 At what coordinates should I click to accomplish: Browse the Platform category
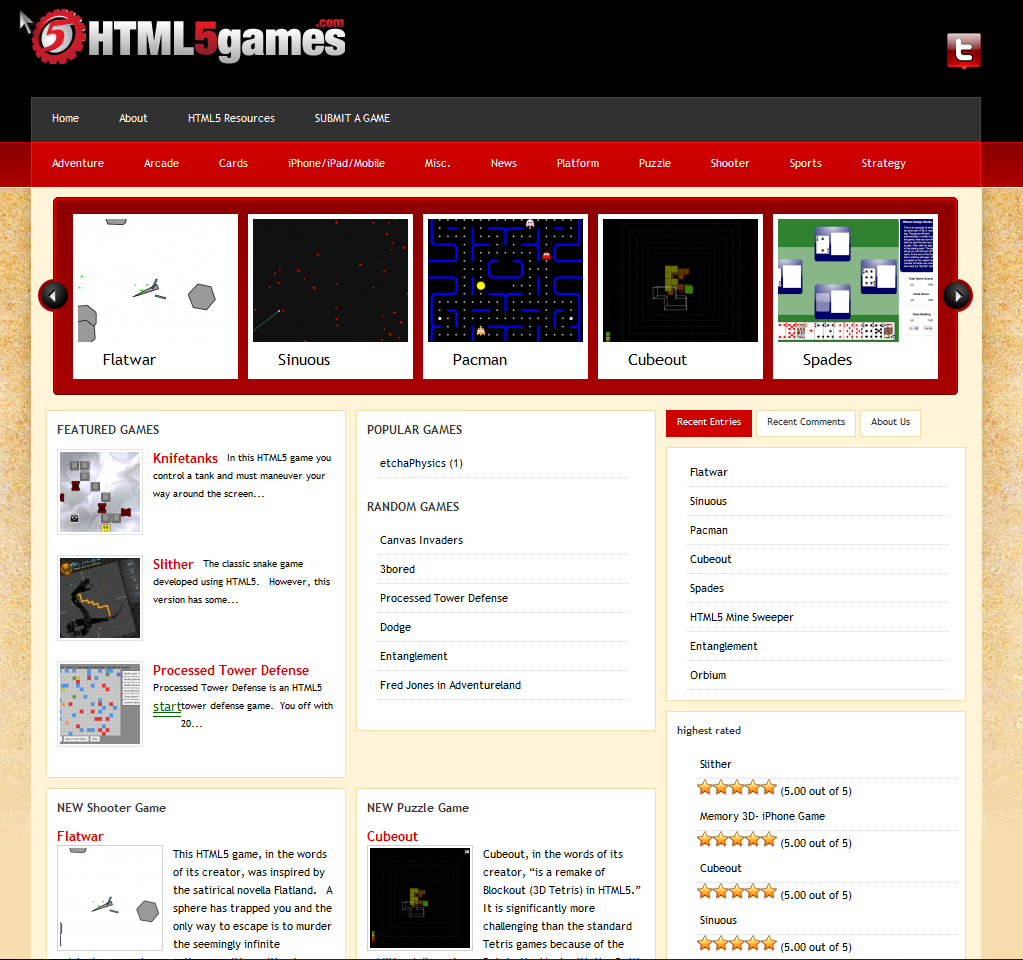click(x=577, y=163)
